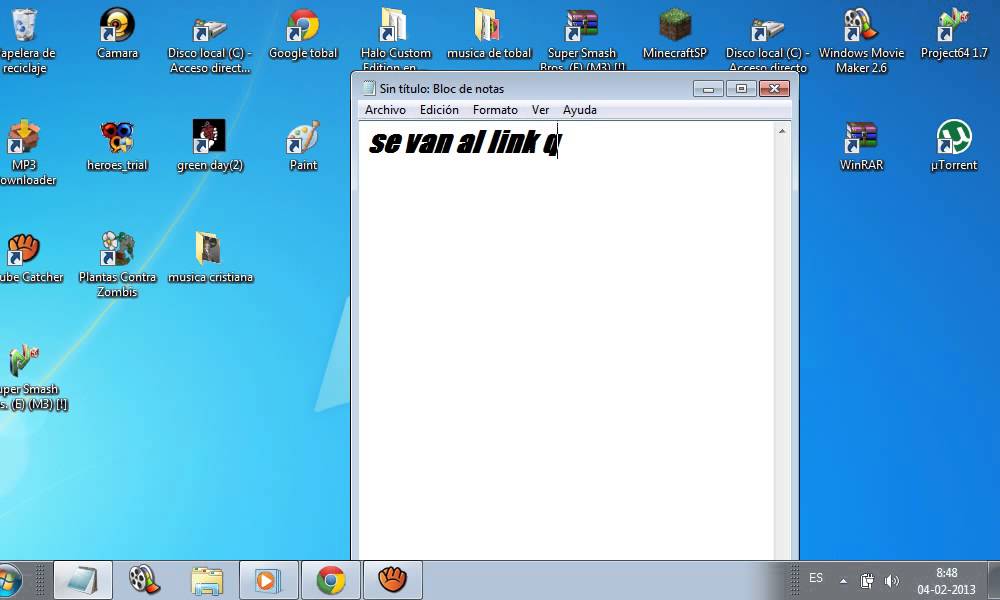Maximize the Notepad window

click(741, 89)
